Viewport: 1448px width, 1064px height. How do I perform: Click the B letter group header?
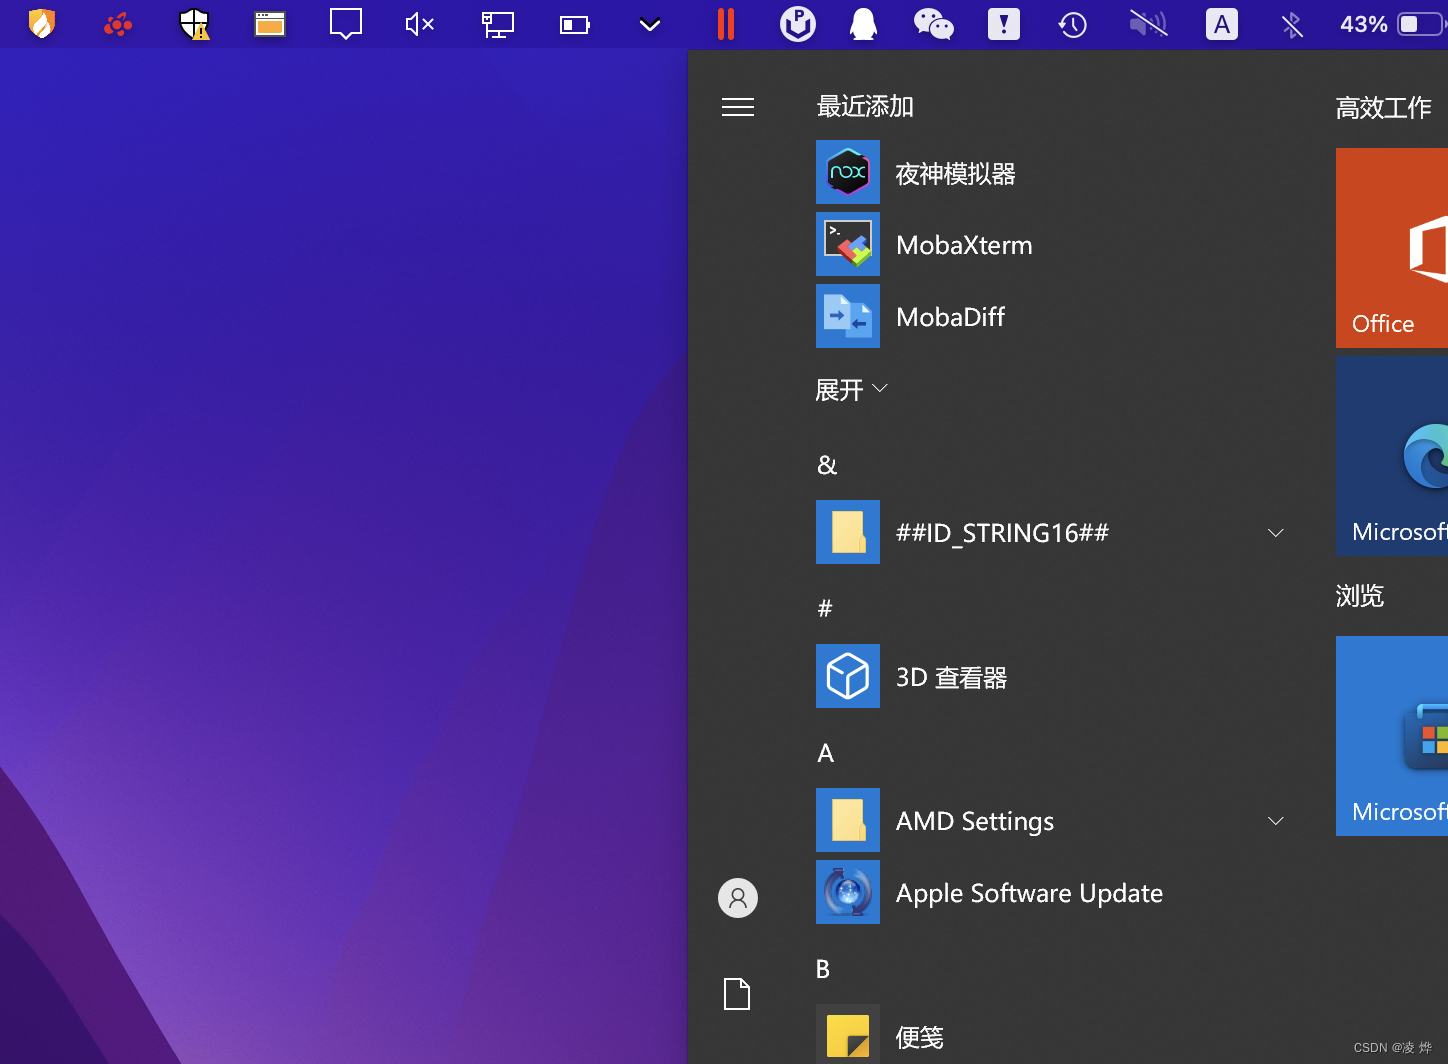click(823, 969)
